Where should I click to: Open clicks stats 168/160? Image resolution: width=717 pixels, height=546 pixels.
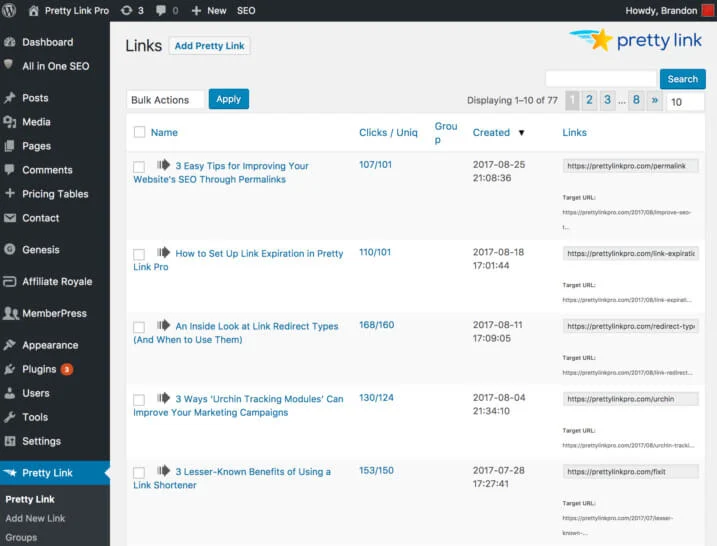pyautogui.click(x=377, y=325)
